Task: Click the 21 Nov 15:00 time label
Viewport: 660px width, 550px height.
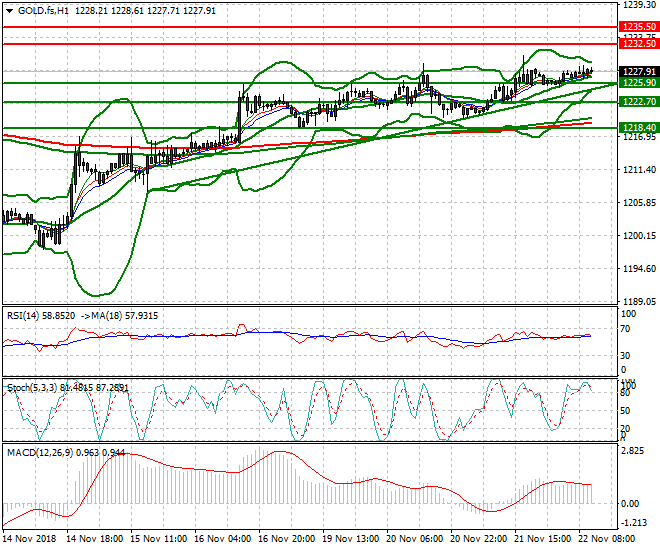Action: point(543,539)
